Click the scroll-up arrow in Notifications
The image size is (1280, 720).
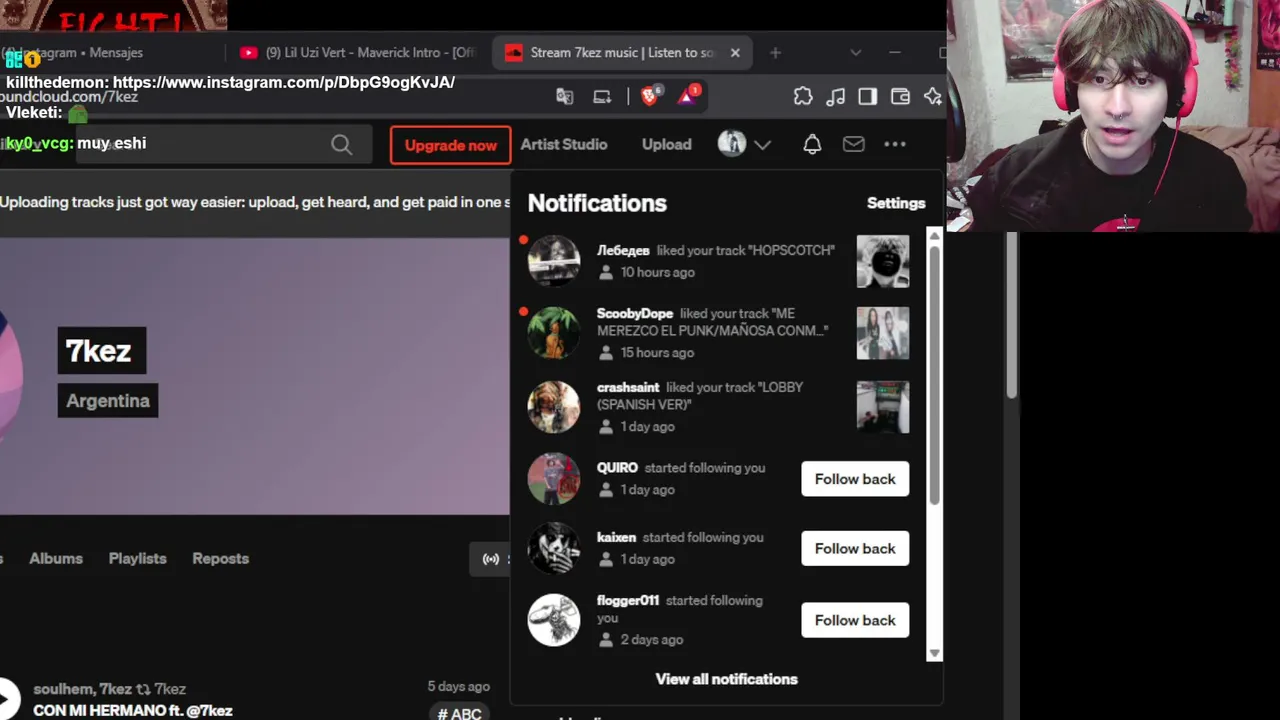coord(935,235)
